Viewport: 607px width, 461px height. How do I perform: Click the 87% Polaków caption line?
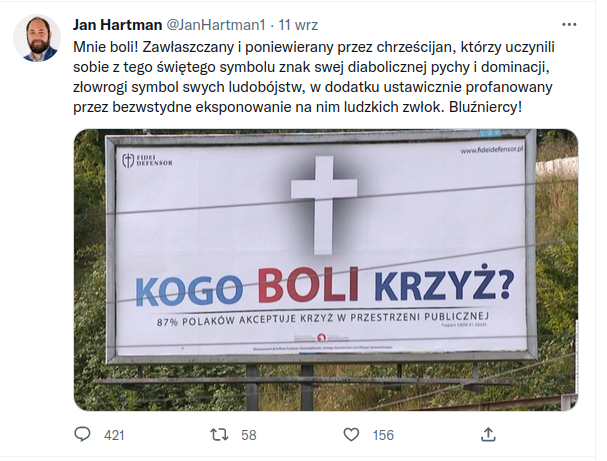pyautogui.click(x=323, y=317)
